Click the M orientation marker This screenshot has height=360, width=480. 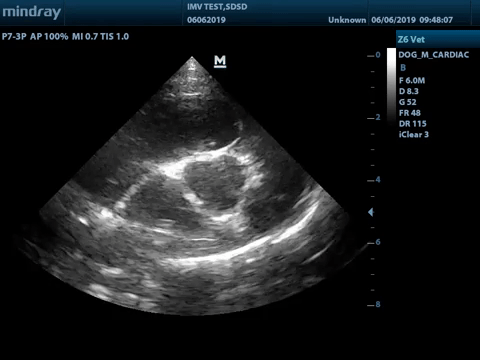[x=220, y=61]
